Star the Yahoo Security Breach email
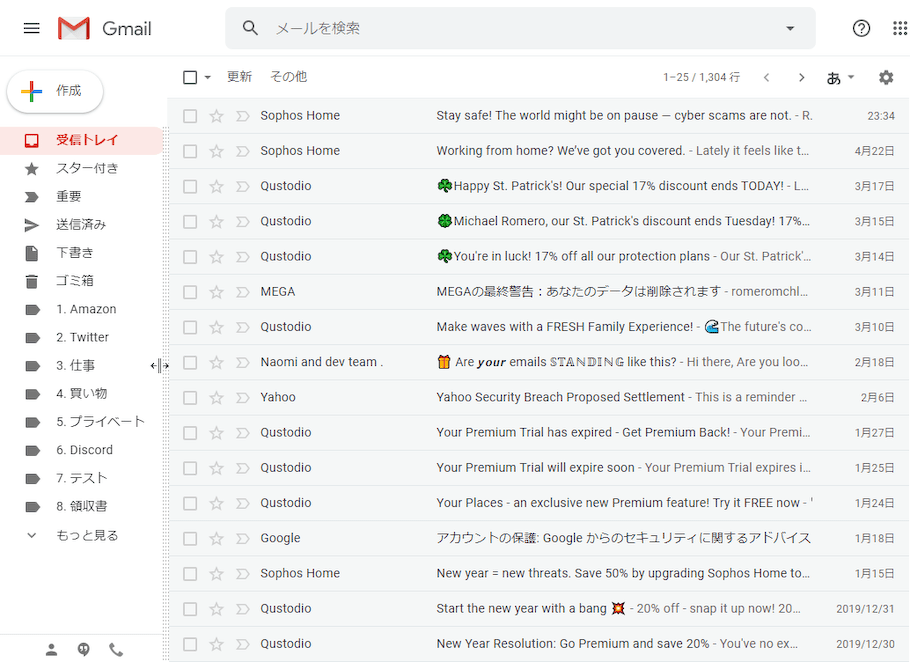Viewport: 910px width, 662px height. click(x=216, y=397)
